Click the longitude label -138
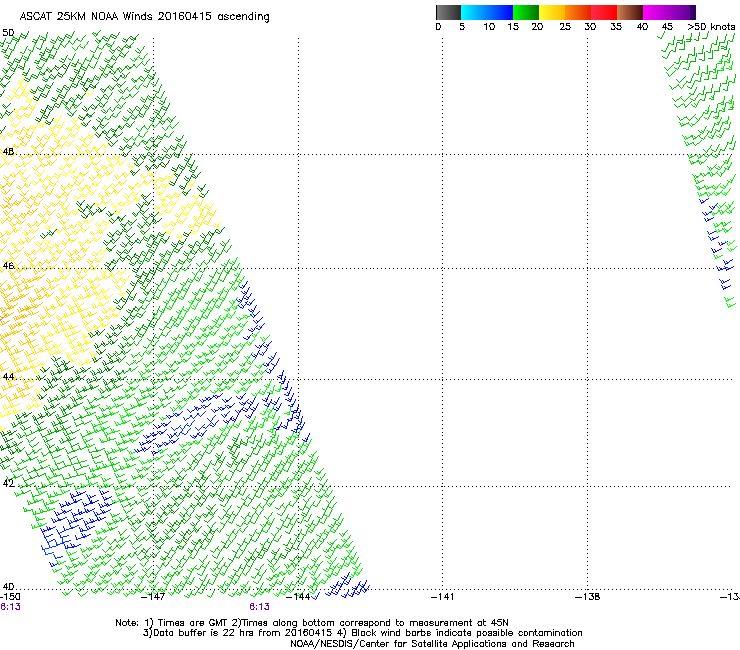The width and height of the screenshot is (740, 650). tap(588, 597)
